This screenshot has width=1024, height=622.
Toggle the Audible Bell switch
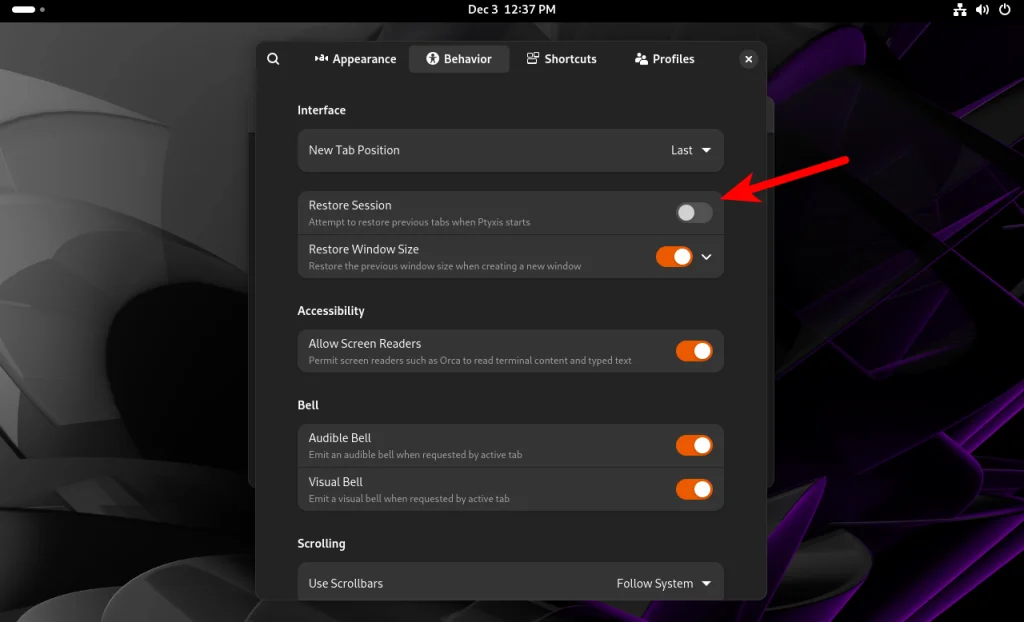(x=694, y=446)
